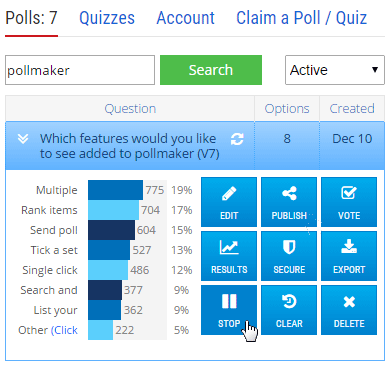The width and height of the screenshot is (390, 366).
Task: Click the EDIT pencil icon button
Action: click(229, 202)
